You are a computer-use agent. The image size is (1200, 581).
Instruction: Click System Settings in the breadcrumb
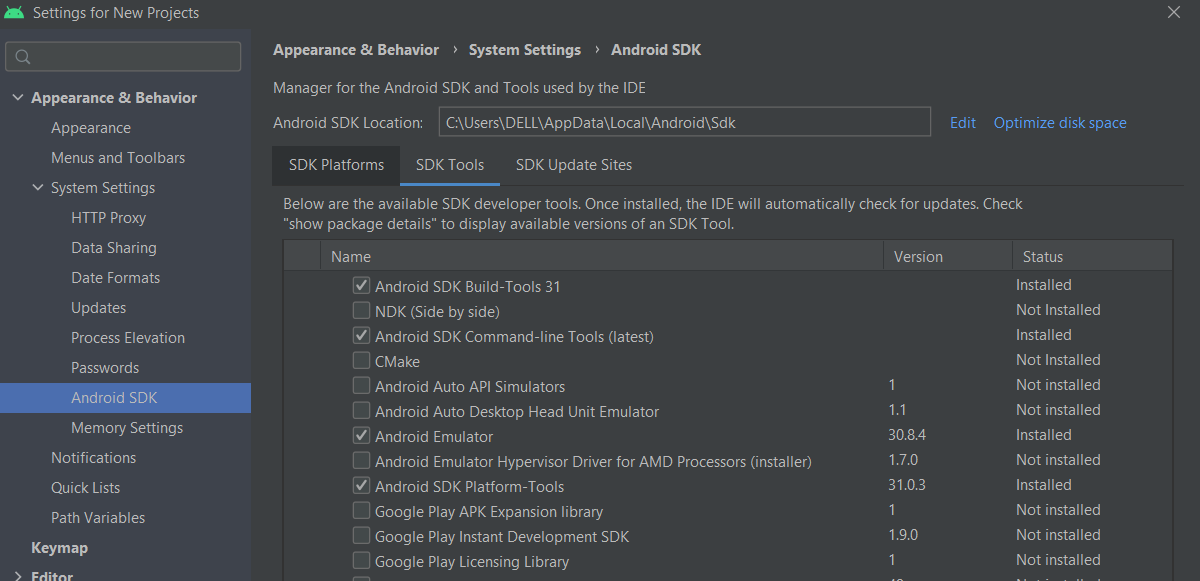(525, 50)
